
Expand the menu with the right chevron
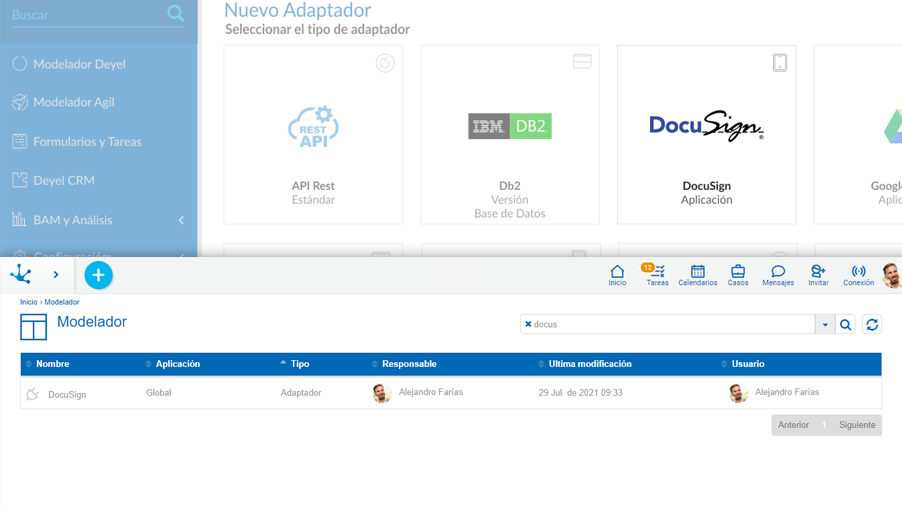56,275
